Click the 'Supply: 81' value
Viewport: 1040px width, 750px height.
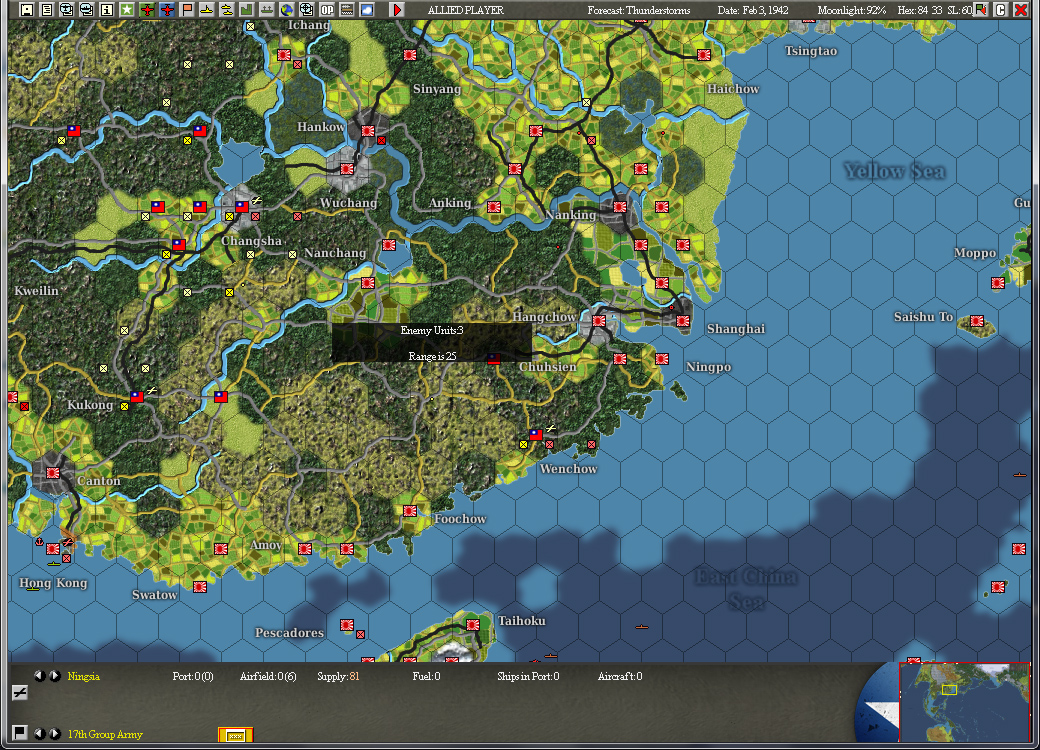tap(338, 676)
